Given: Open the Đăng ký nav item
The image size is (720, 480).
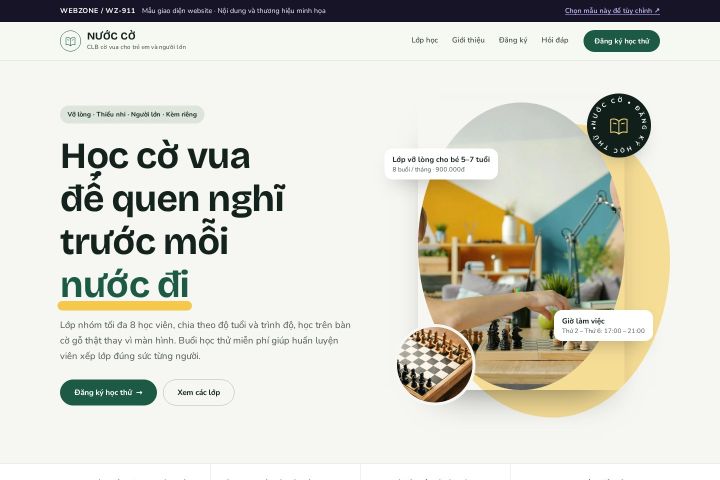Looking at the screenshot, I should coord(513,40).
